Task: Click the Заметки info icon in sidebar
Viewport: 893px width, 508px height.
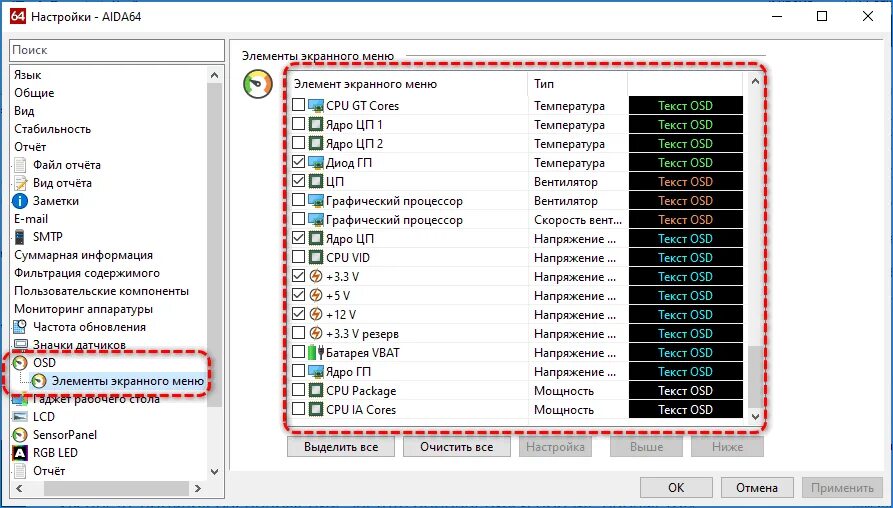Action: 20,201
